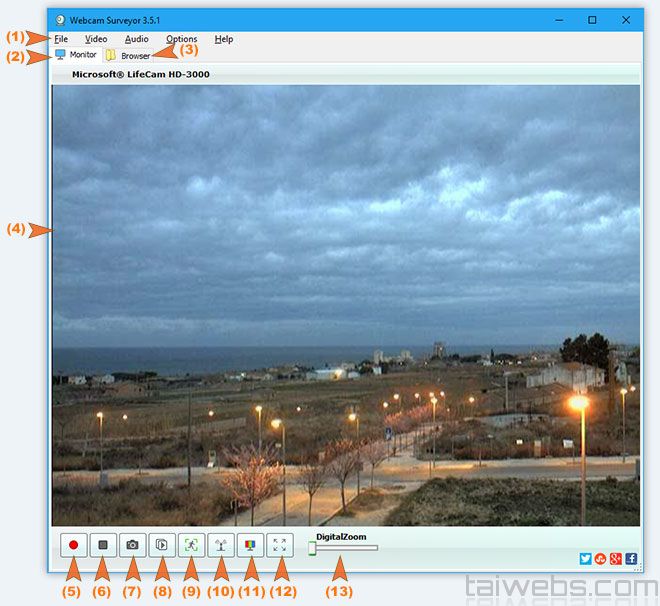Switch to full screen view
This screenshot has height=606, width=660.
click(x=279, y=546)
